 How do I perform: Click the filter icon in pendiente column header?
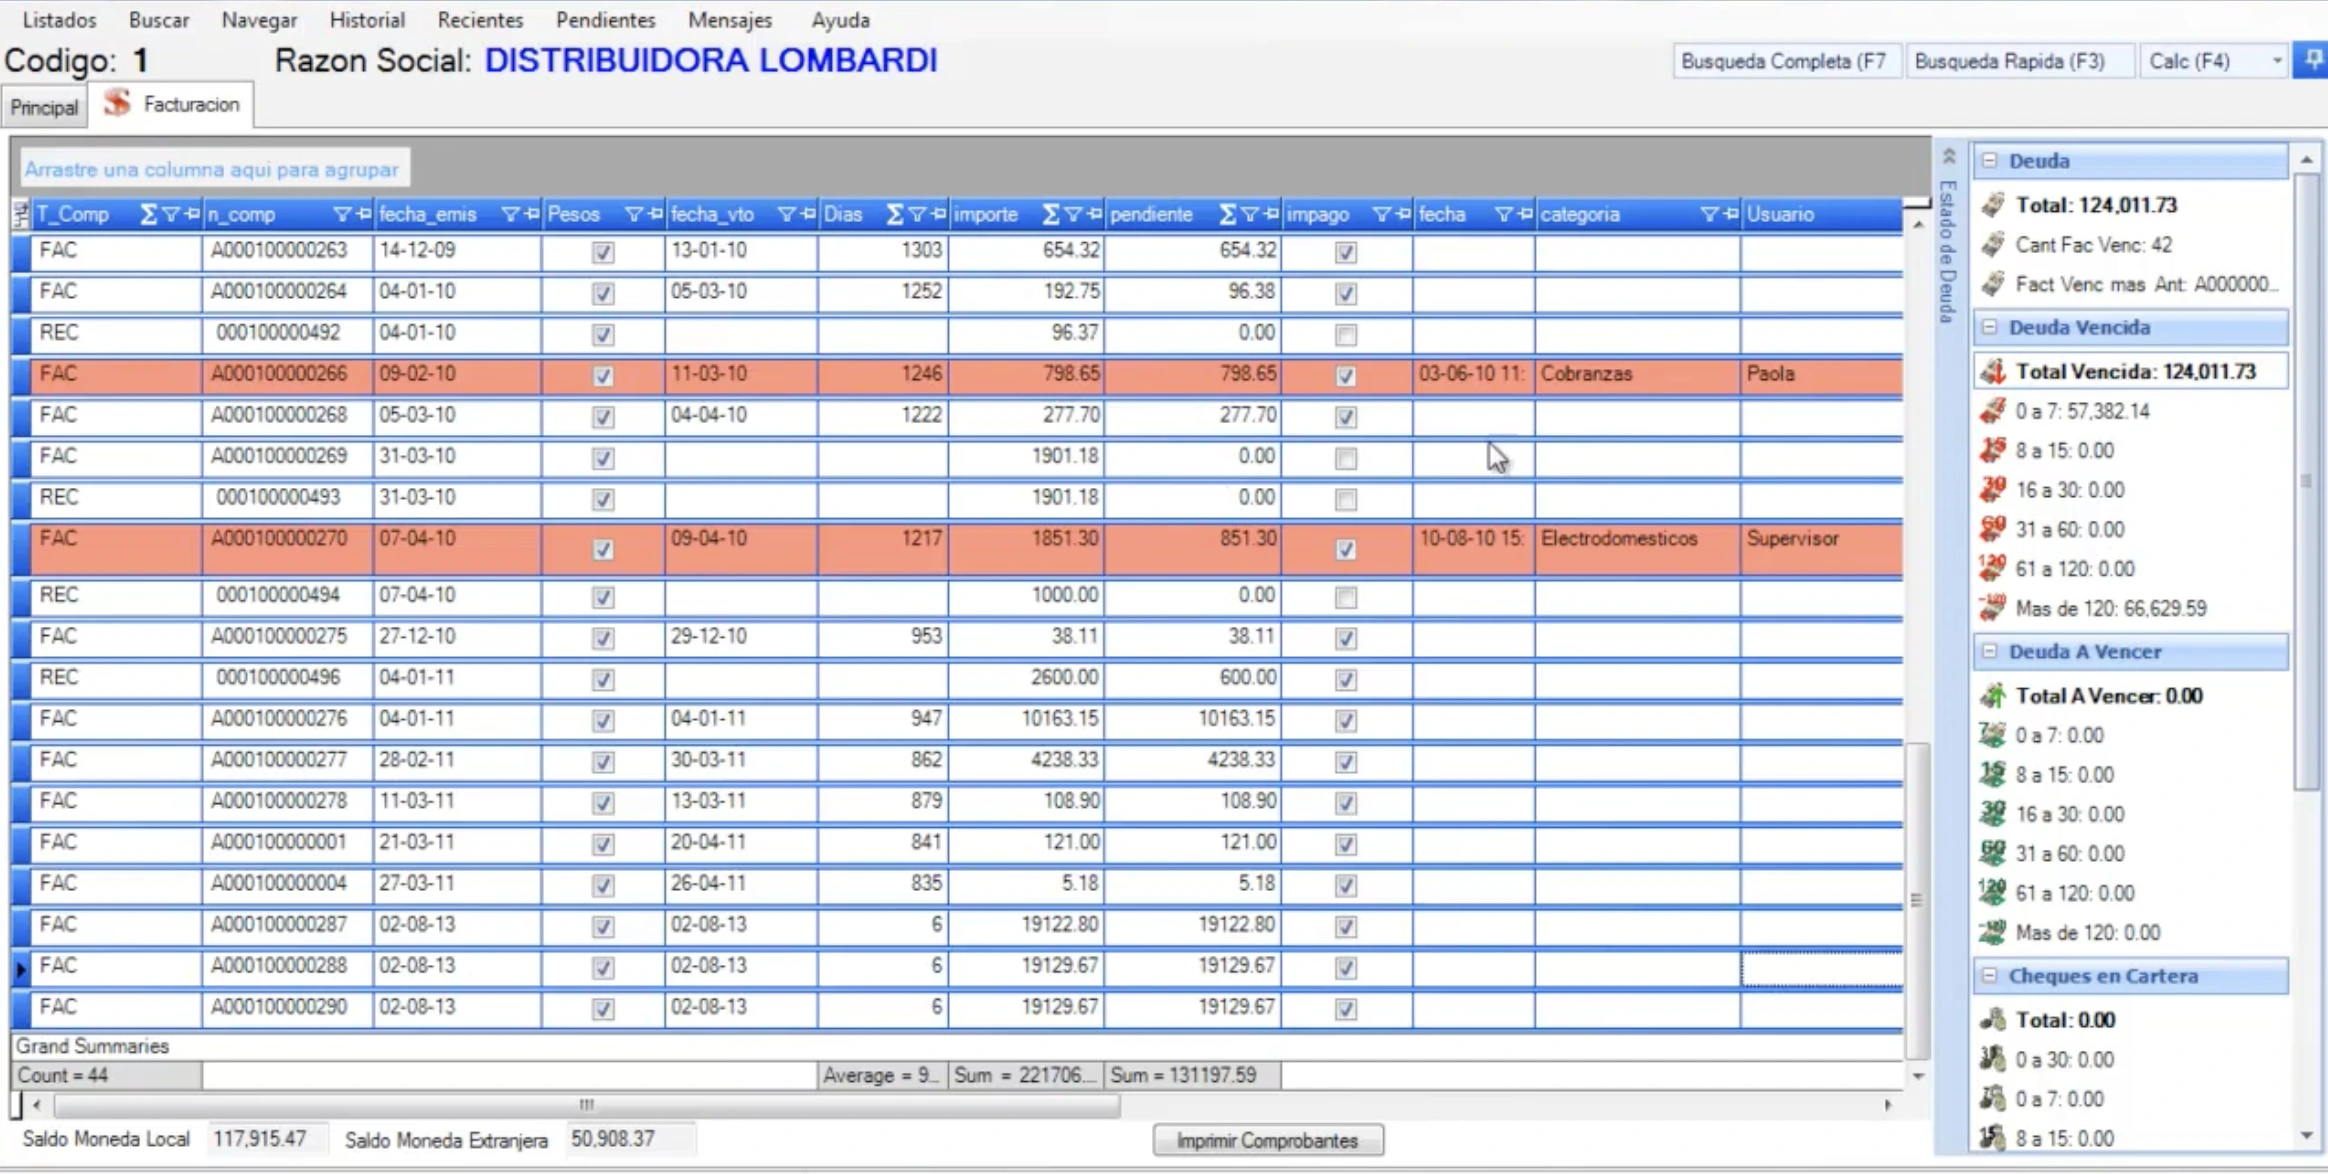[1250, 214]
